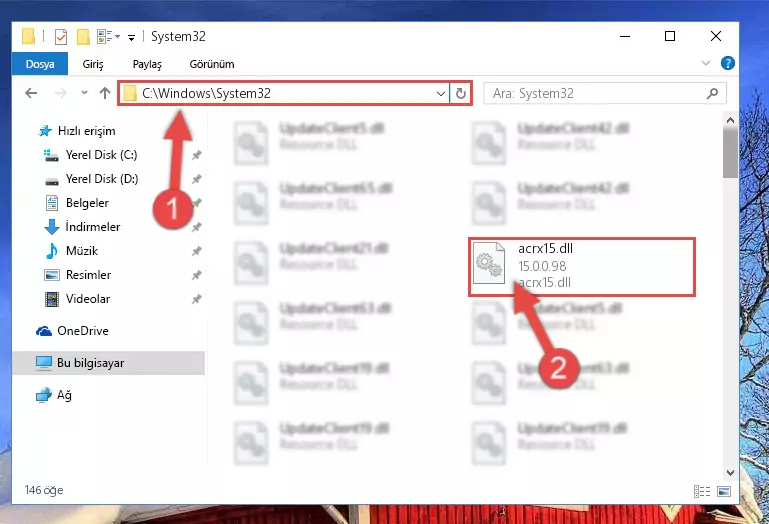Select OneDrive in the navigation pane

coord(72,331)
